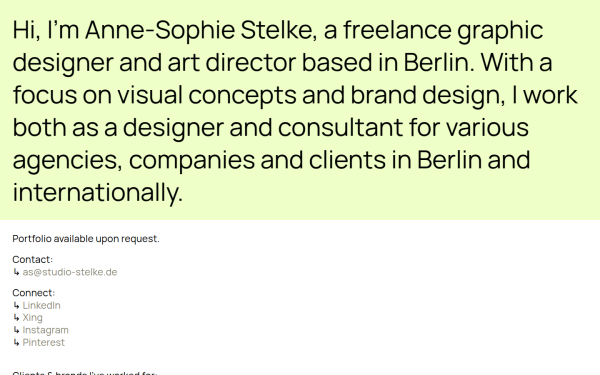
Task: Open the Instagram link
Action: click(x=46, y=330)
